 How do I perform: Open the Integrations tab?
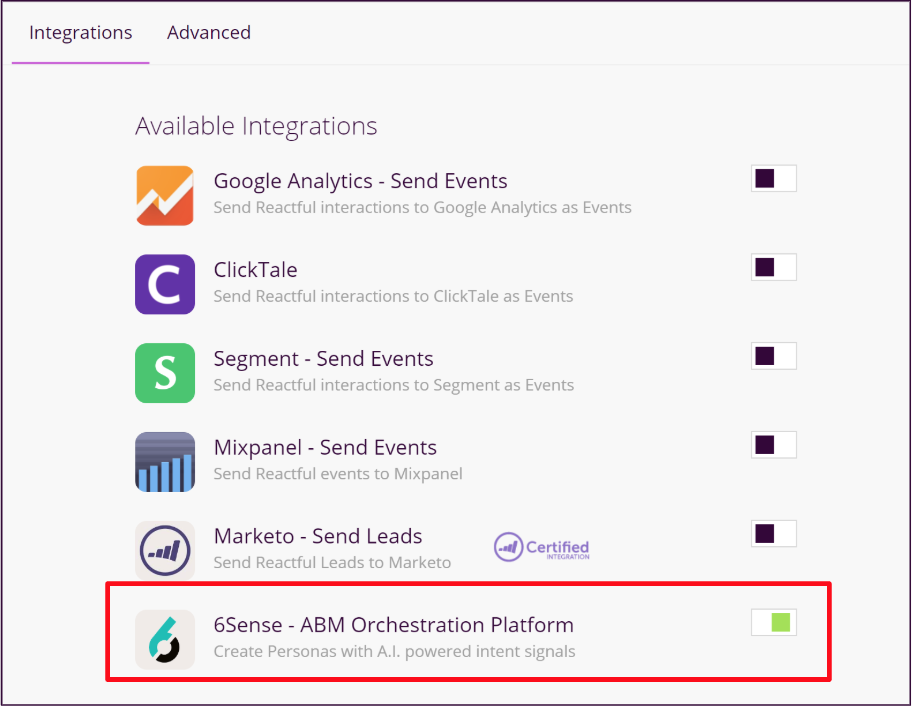click(81, 33)
